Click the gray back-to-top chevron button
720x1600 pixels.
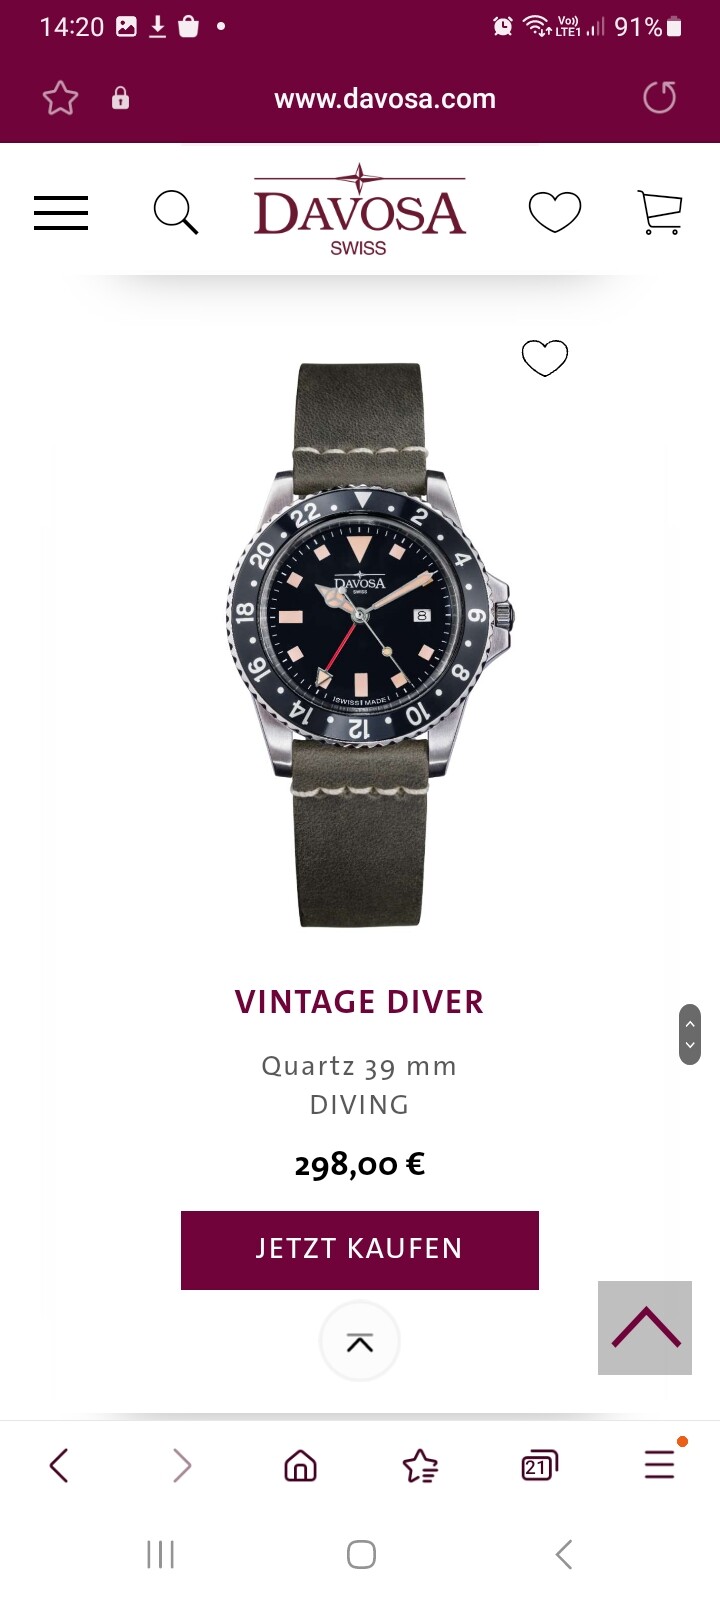point(645,1328)
